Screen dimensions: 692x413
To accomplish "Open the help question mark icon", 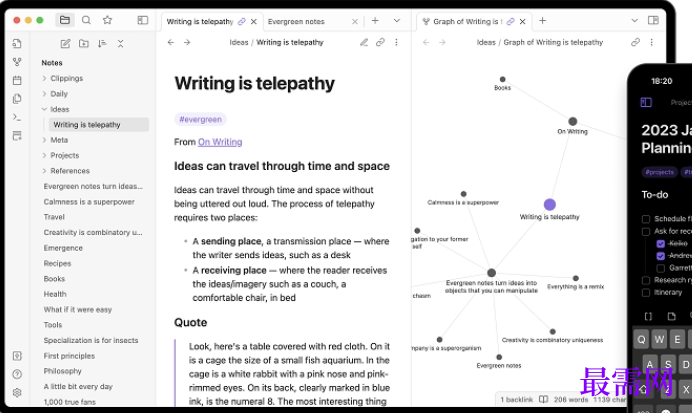I will coord(17,374).
